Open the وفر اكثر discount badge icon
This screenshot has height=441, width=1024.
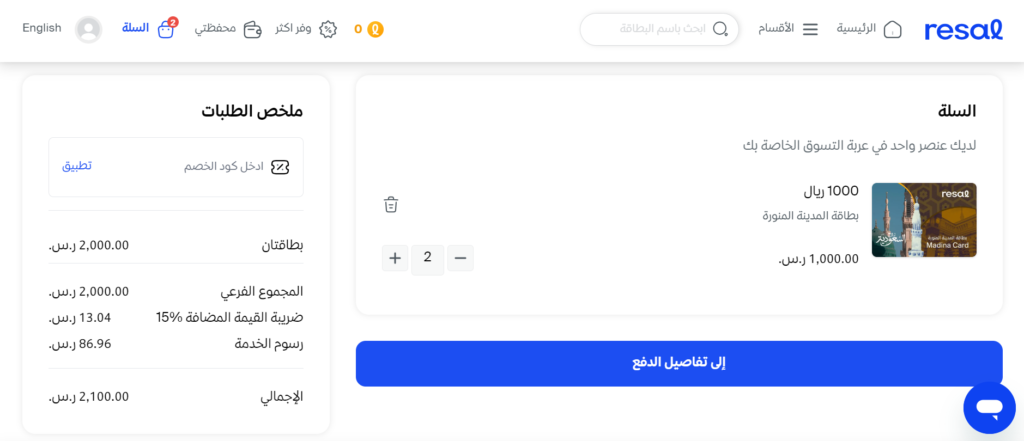pos(328,29)
